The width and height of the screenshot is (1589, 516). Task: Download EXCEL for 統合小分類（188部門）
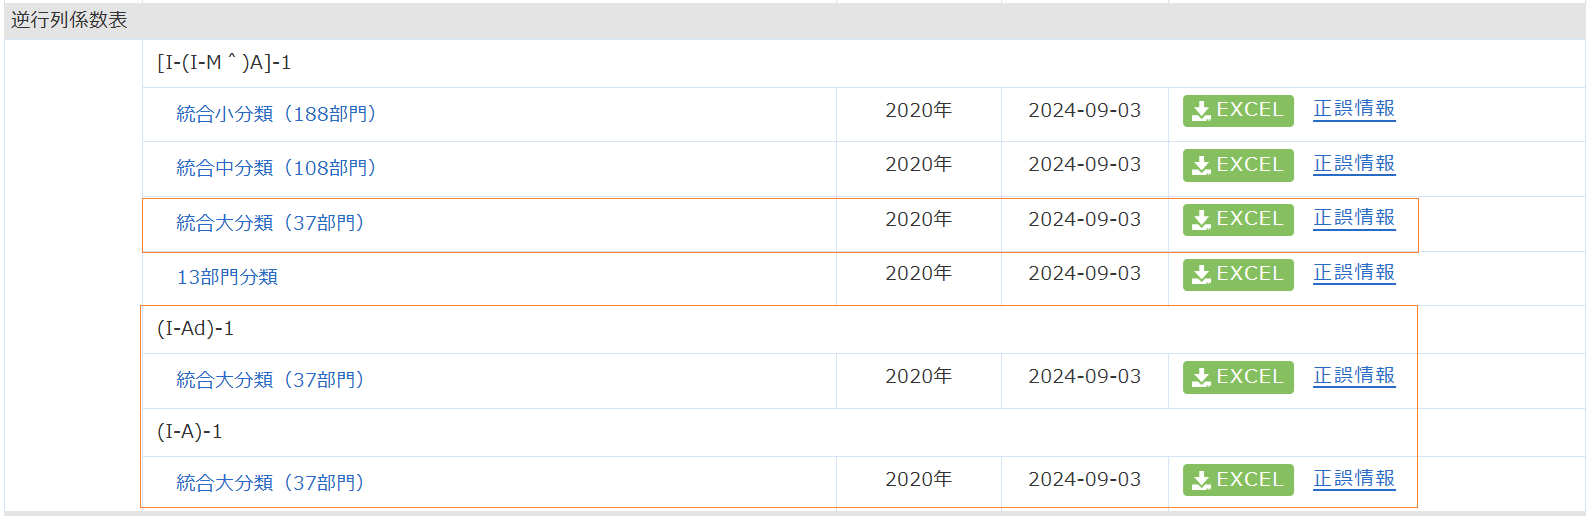[x=1238, y=111]
